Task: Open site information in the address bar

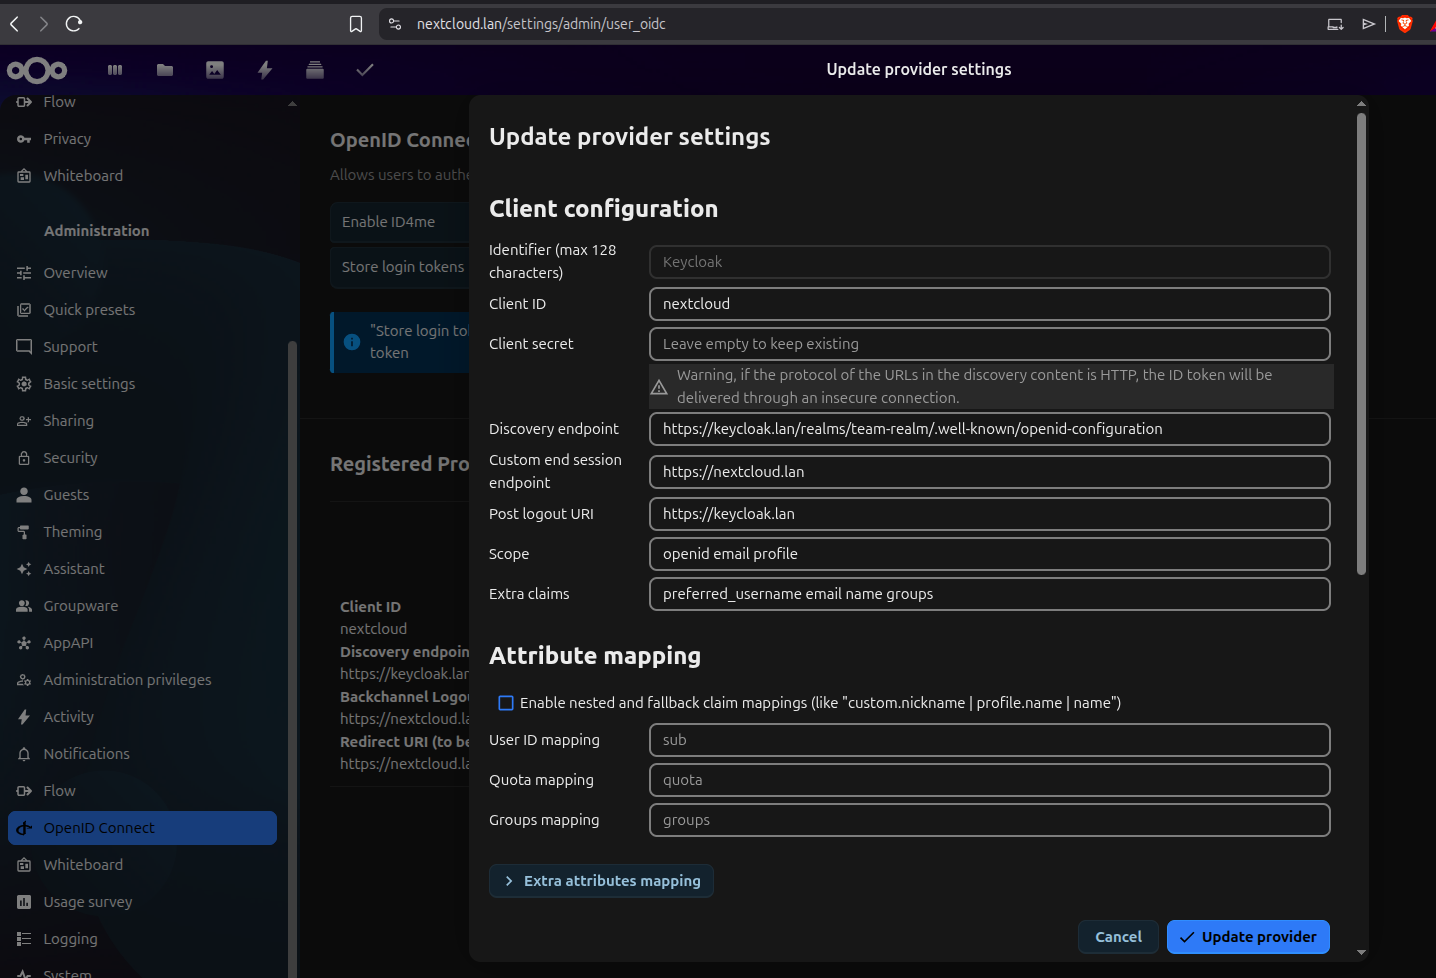Action: point(395,24)
